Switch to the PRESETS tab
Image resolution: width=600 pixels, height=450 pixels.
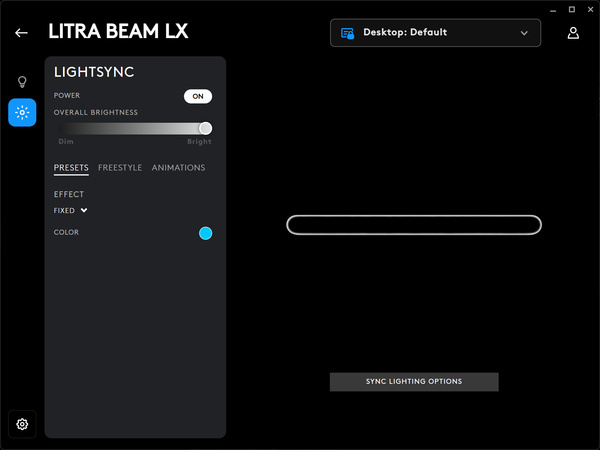click(71, 168)
